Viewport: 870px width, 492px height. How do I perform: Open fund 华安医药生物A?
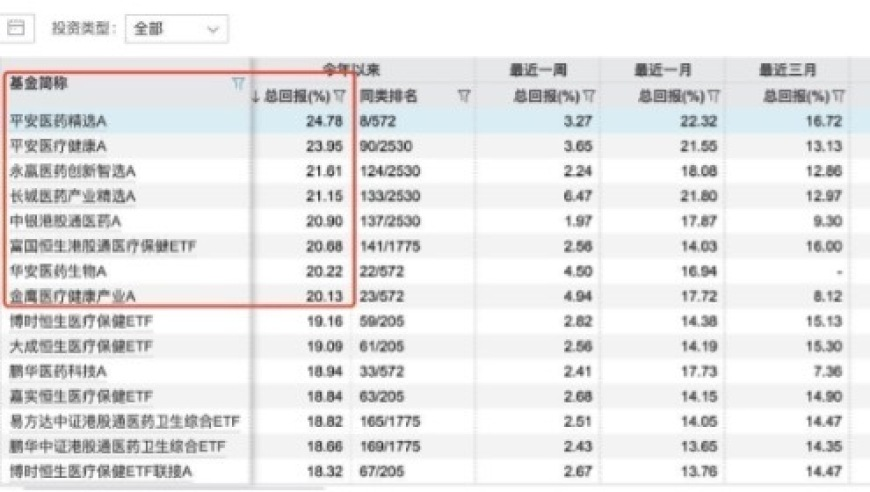58,271
